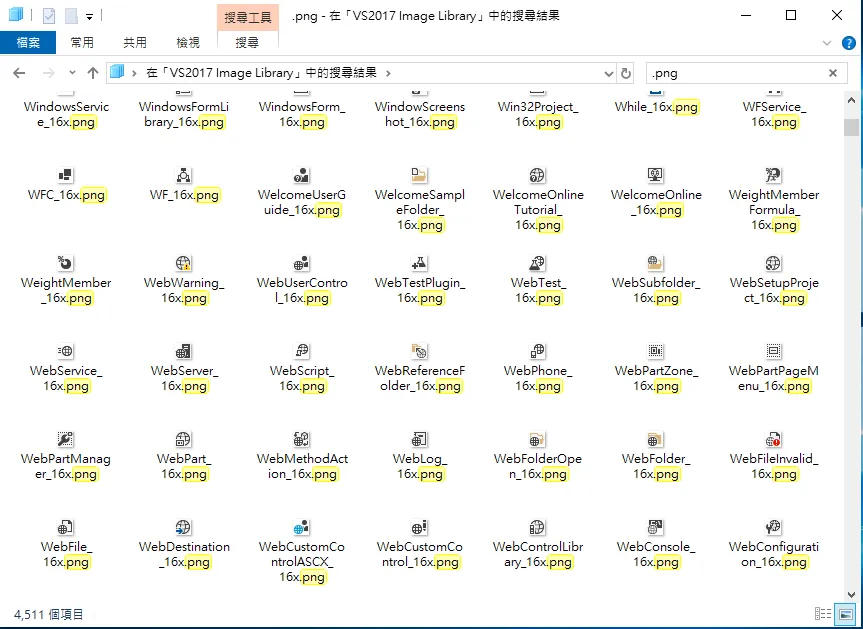Switch to large icons view layout
863x629 pixels.
tap(845, 614)
